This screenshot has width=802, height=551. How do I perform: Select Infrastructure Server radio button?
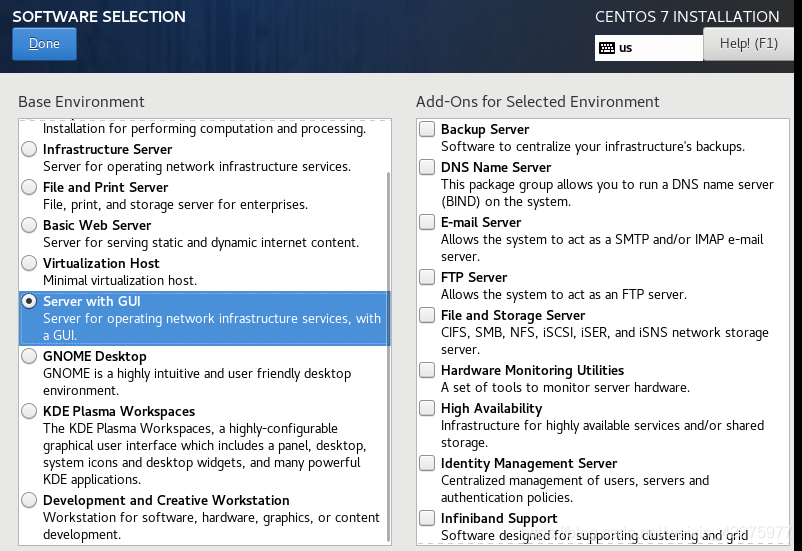[29, 149]
